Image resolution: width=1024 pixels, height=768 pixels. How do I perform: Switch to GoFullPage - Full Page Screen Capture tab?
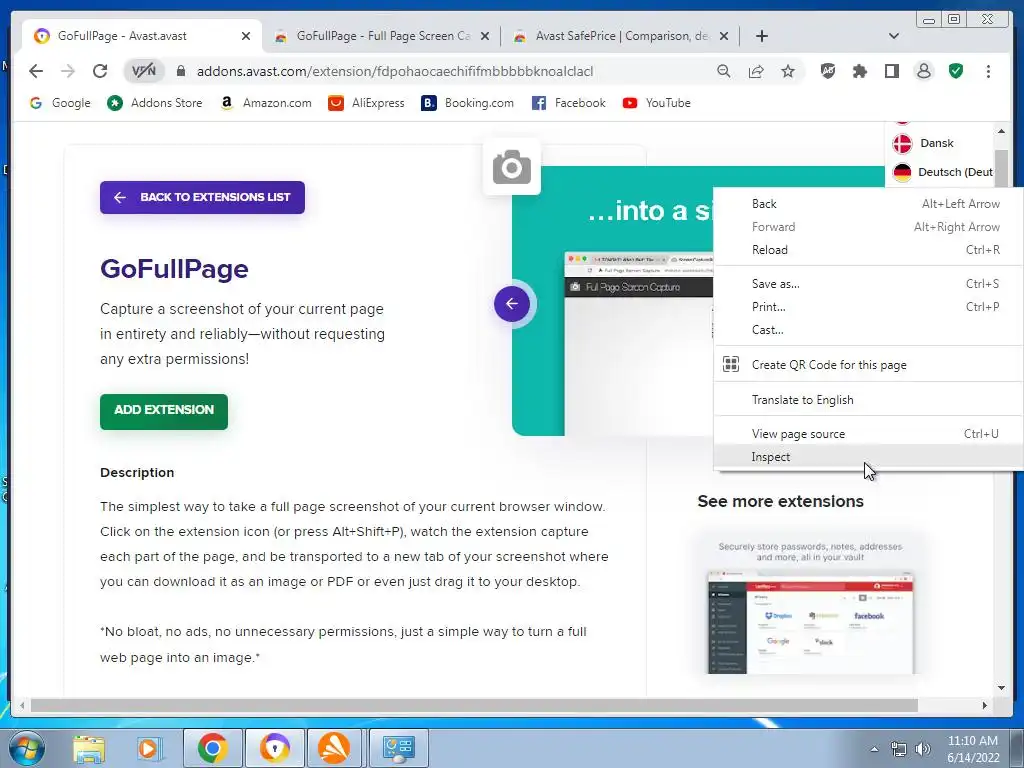(x=382, y=36)
